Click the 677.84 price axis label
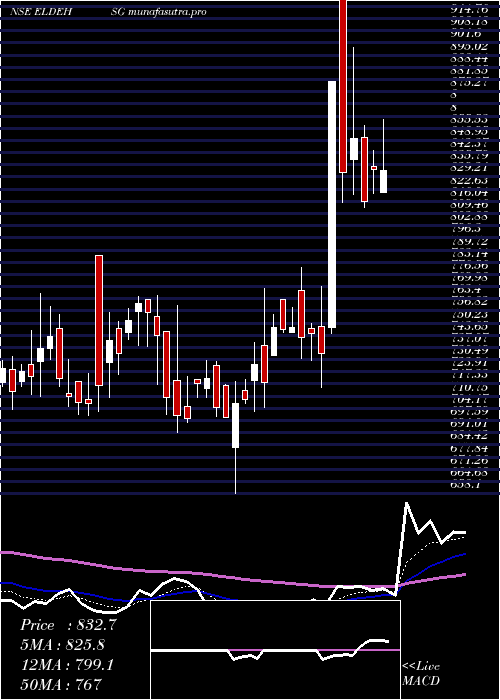Image resolution: width=500 pixels, height=700 pixels. point(467,449)
